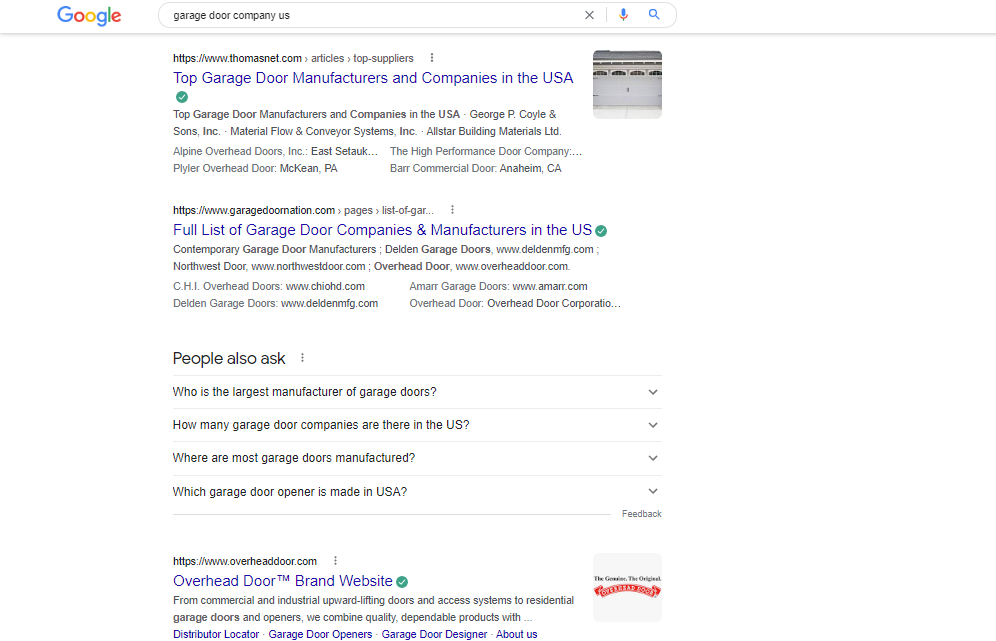
Task: Click 'Delden Garage Doors: www.deldenmfg.com' table entry
Action: (275, 304)
